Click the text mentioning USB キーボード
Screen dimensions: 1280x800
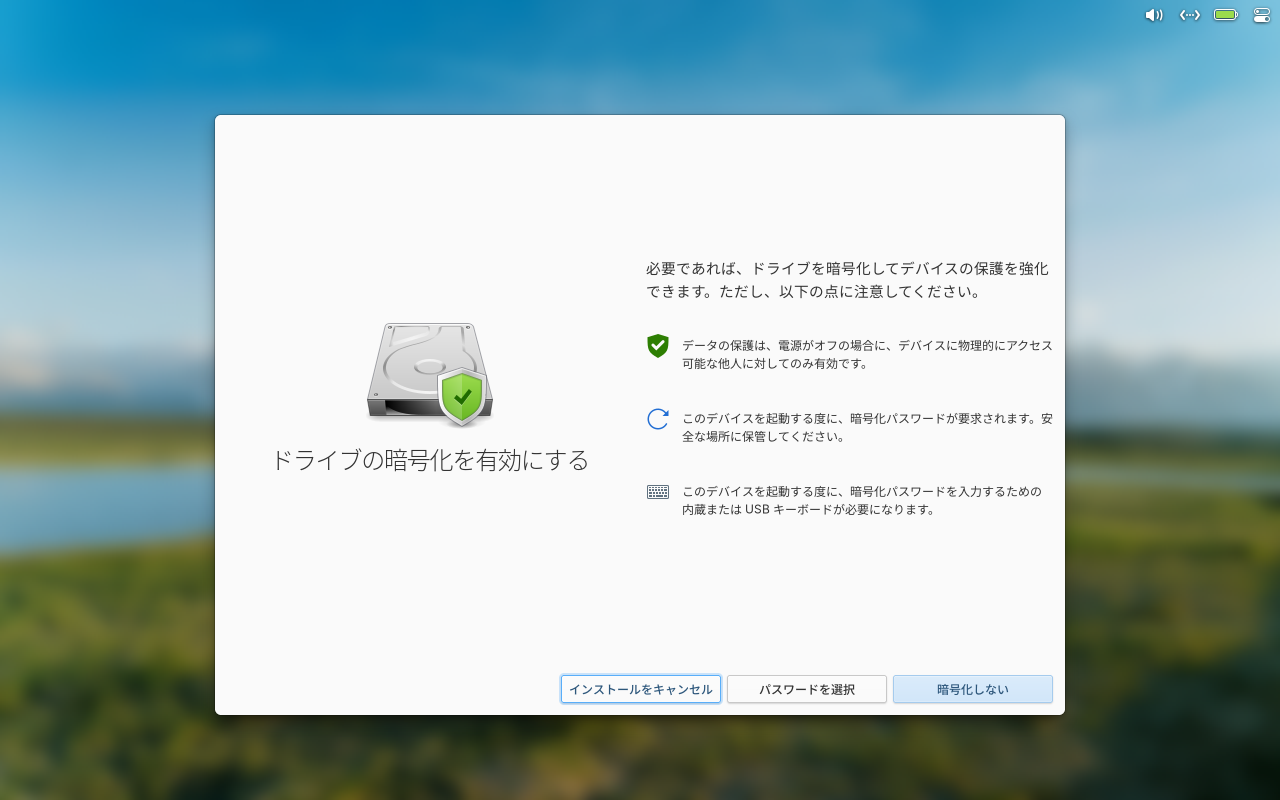tap(862, 500)
